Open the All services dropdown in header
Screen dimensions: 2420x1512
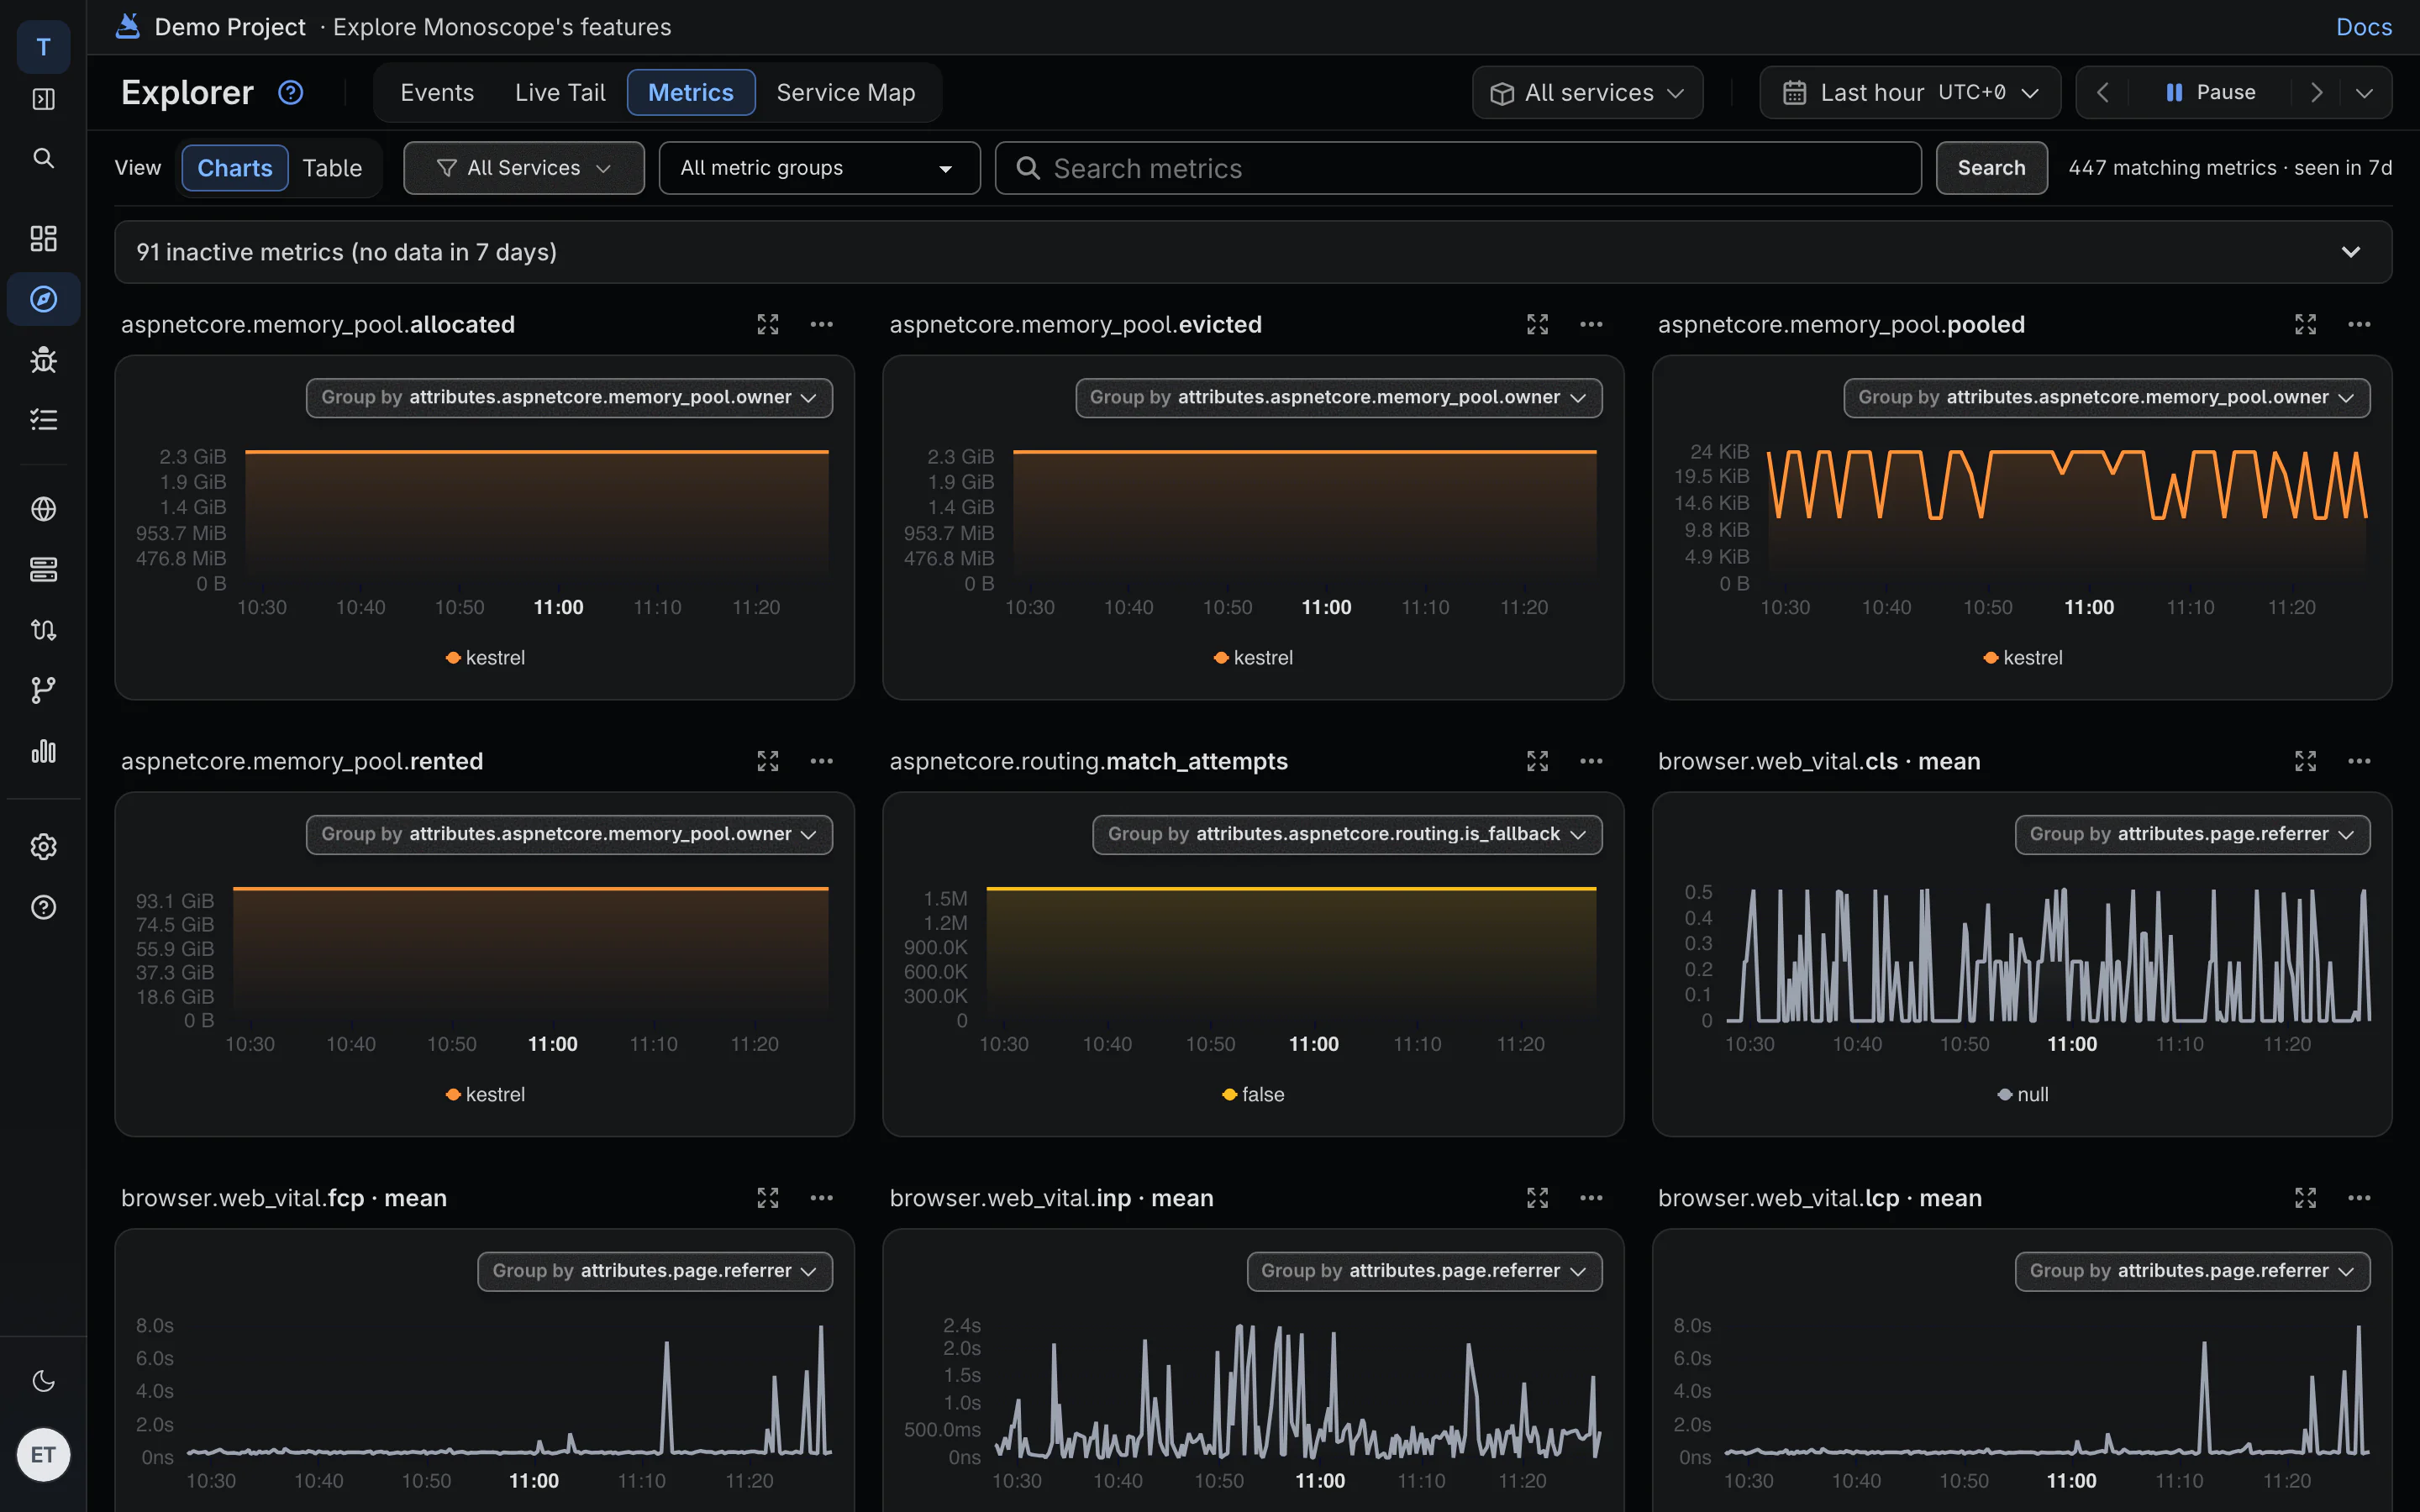coord(1587,92)
